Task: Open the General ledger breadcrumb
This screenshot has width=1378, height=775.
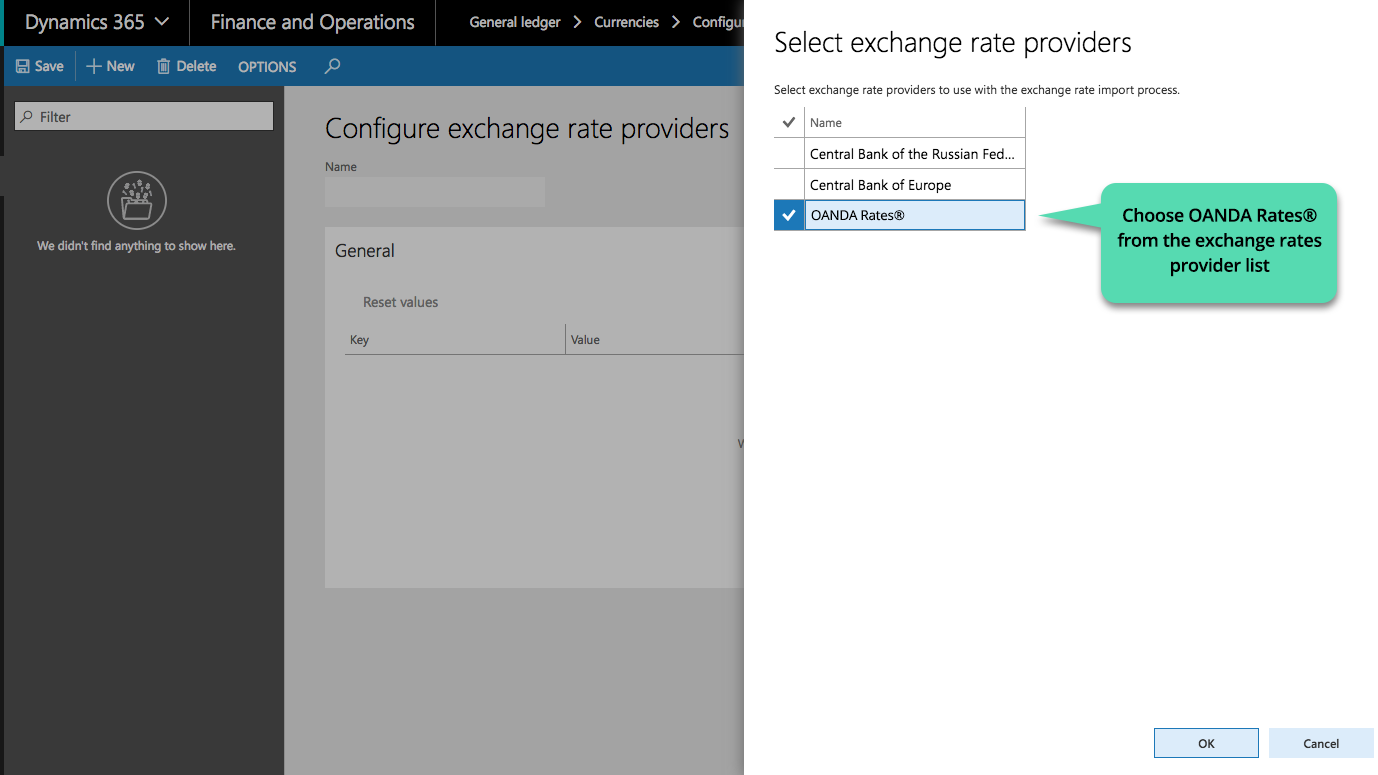Action: [515, 22]
